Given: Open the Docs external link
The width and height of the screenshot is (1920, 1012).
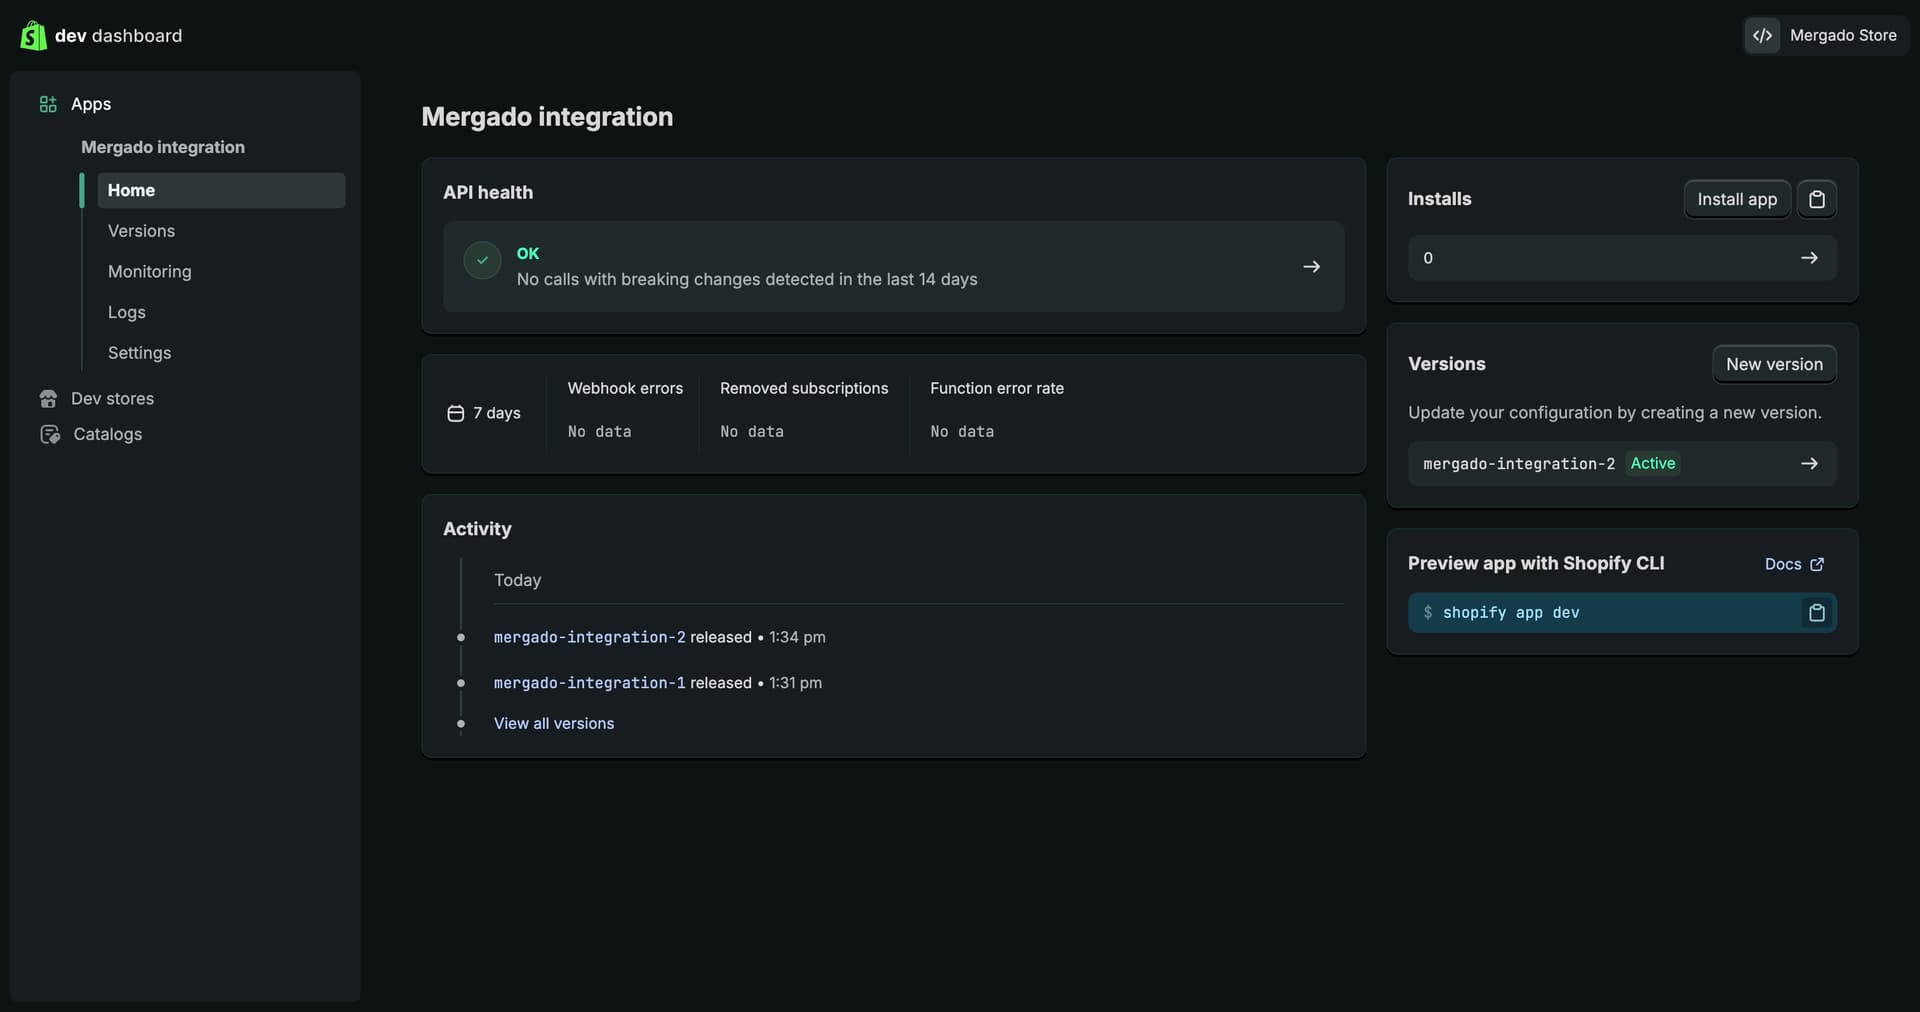Looking at the screenshot, I should tap(1793, 565).
